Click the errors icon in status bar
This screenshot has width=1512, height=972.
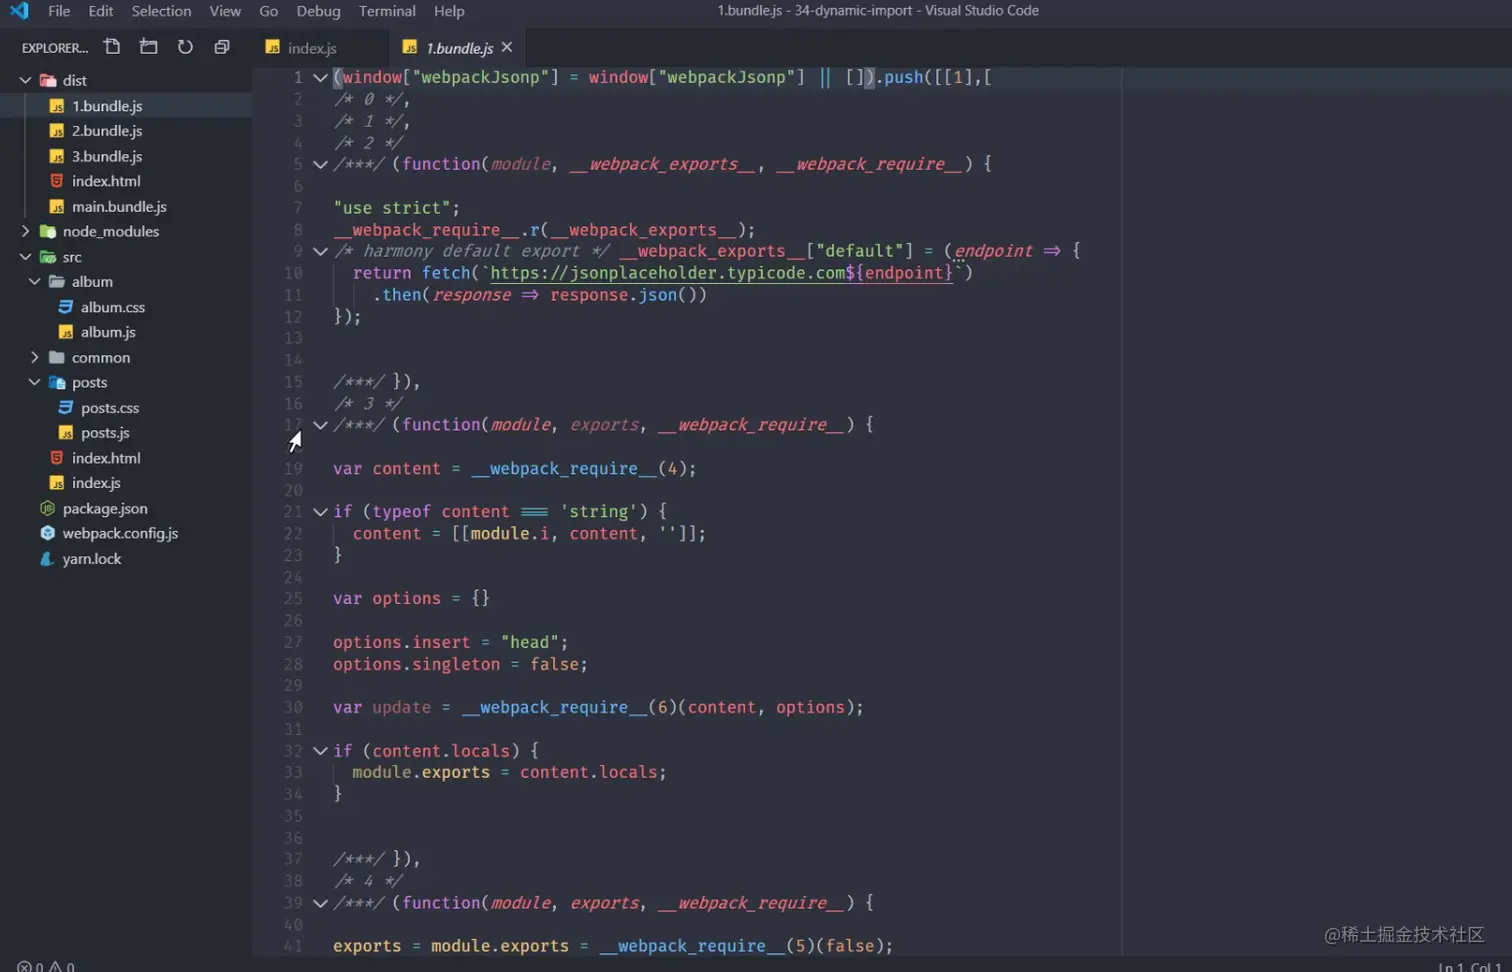(24, 966)
